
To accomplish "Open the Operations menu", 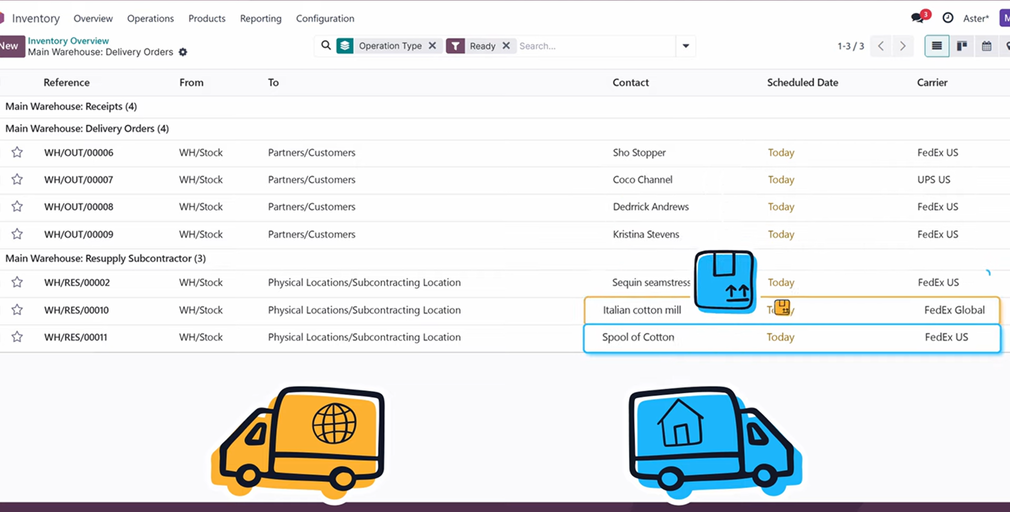I will 150,19.
